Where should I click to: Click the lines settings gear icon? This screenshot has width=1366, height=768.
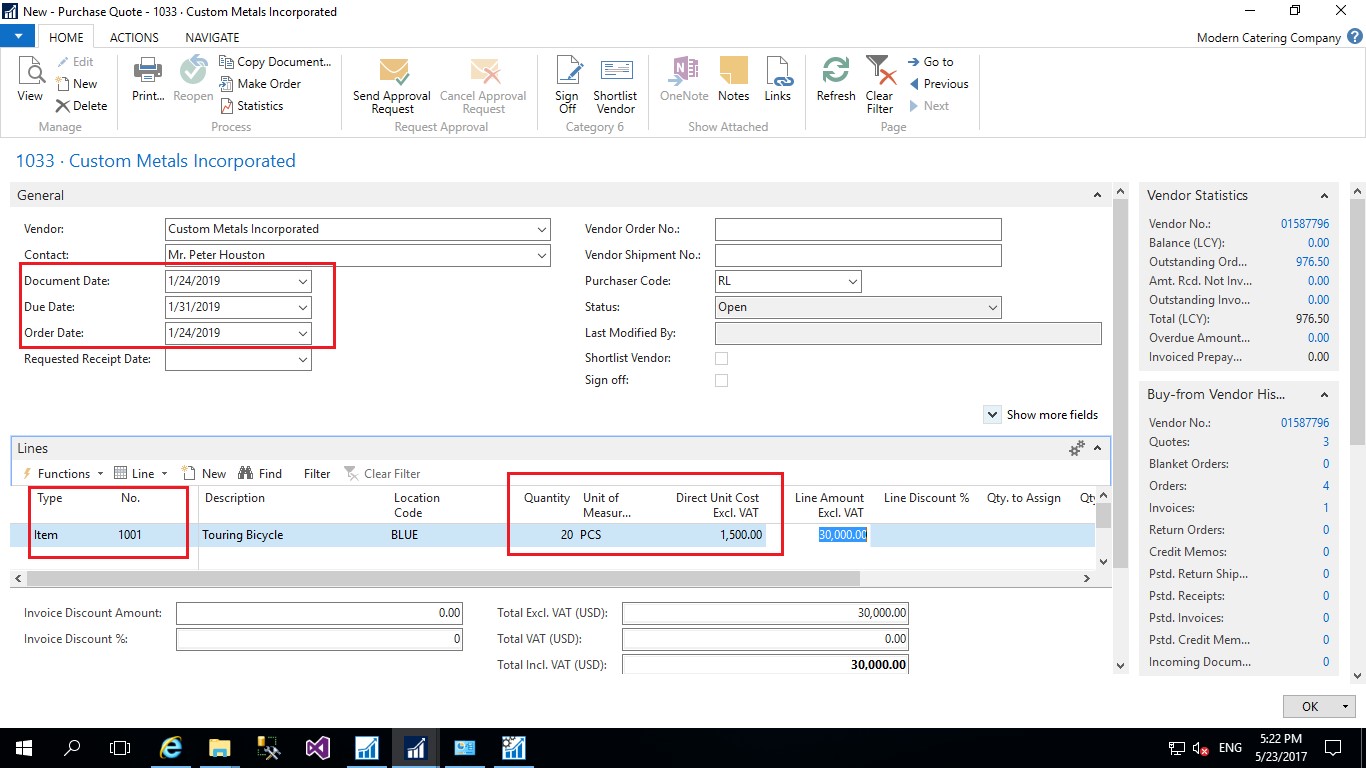tap(1077, 449)
